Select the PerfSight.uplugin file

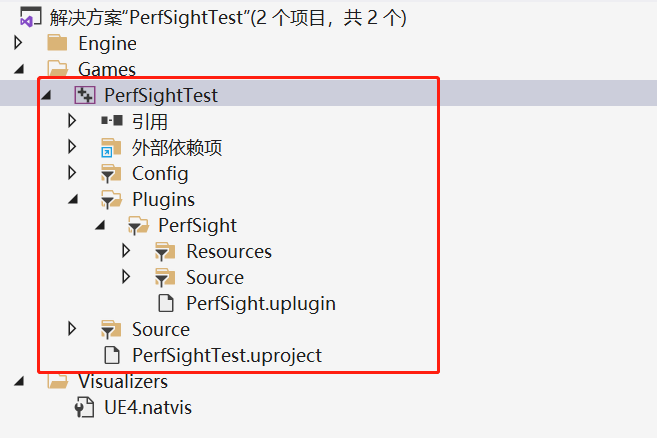pos(260,304)
